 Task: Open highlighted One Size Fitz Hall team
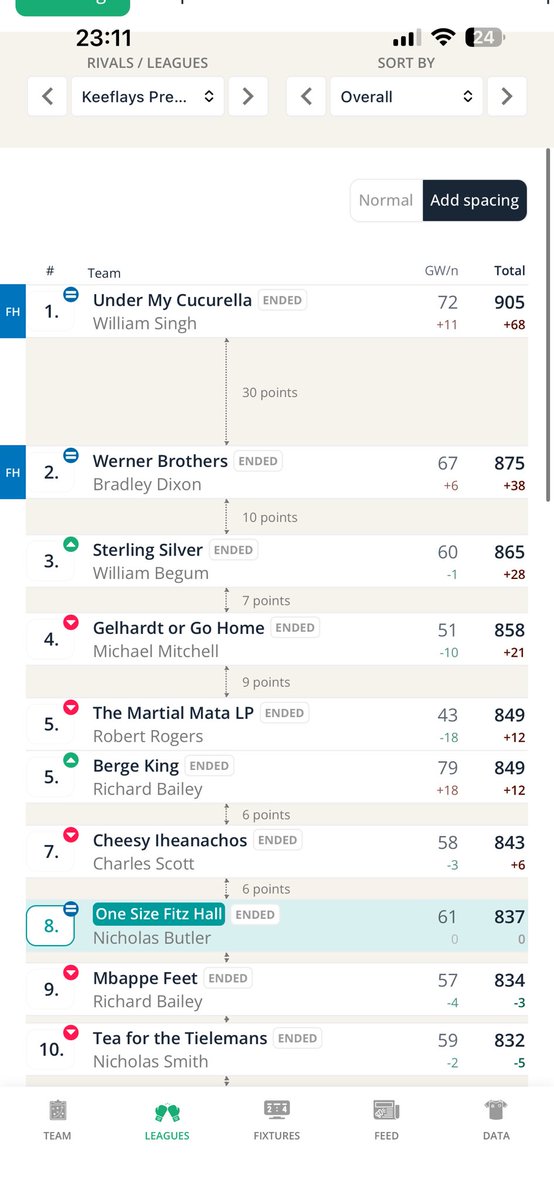[x=159, y=914]
